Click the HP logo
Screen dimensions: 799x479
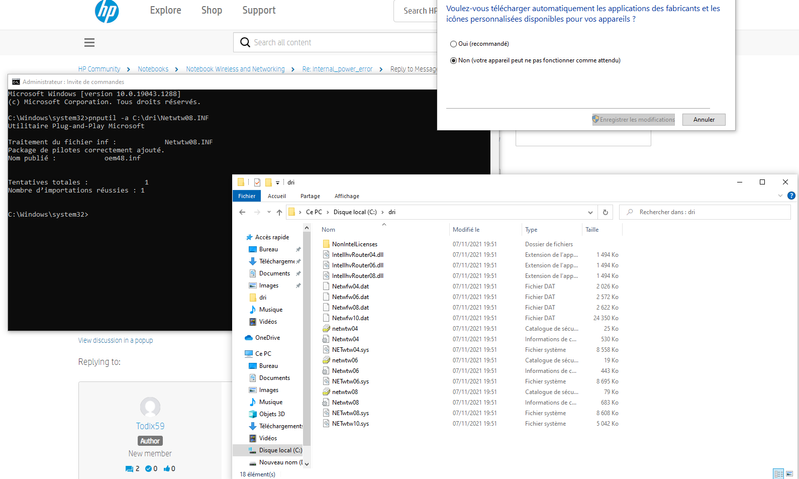(106, 12)
